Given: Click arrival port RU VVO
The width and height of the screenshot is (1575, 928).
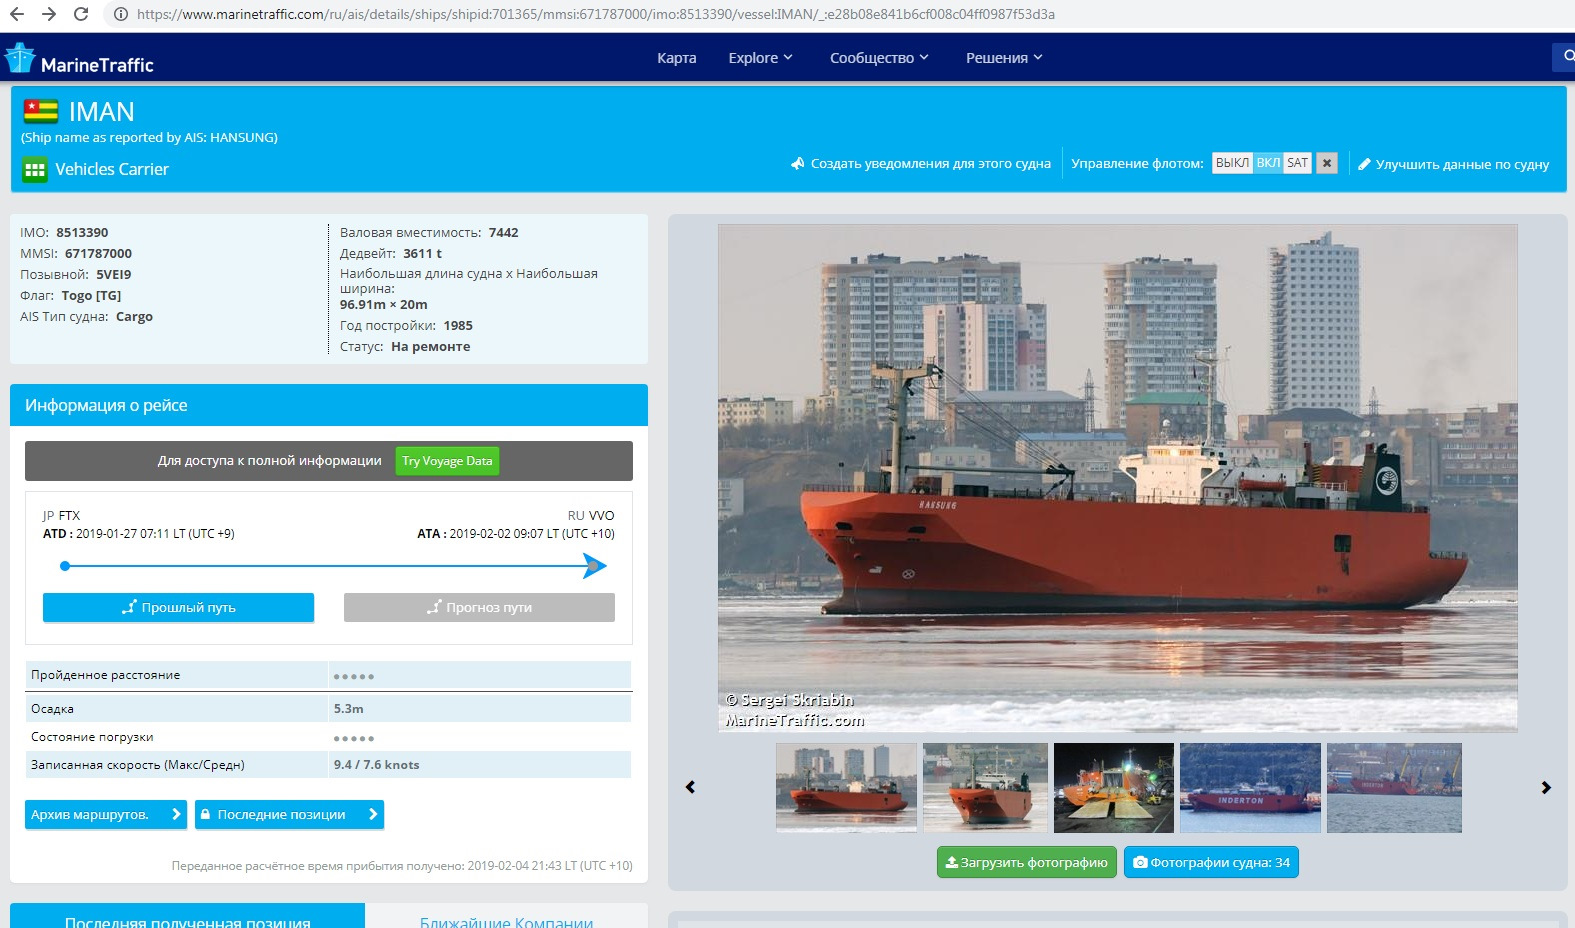Looking at the screenshot, I should click(x=591, y=515).
